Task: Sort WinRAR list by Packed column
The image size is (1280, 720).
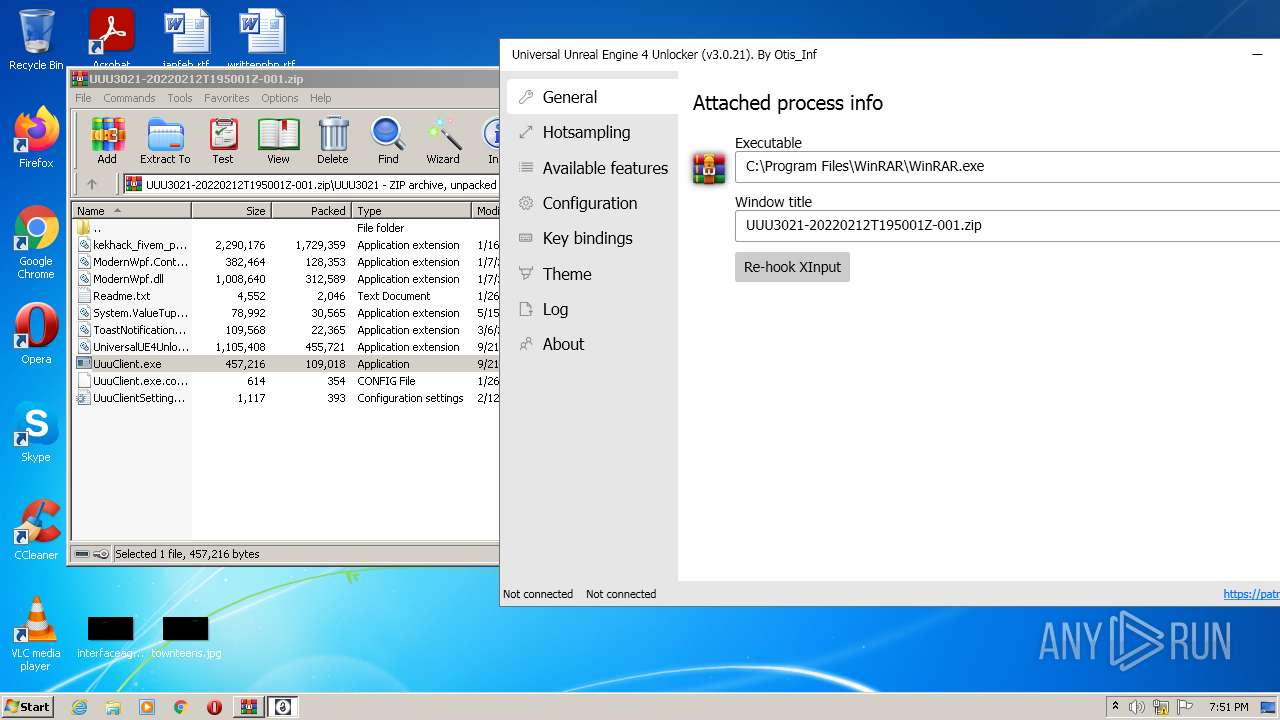Action: (x=311, y=211)
